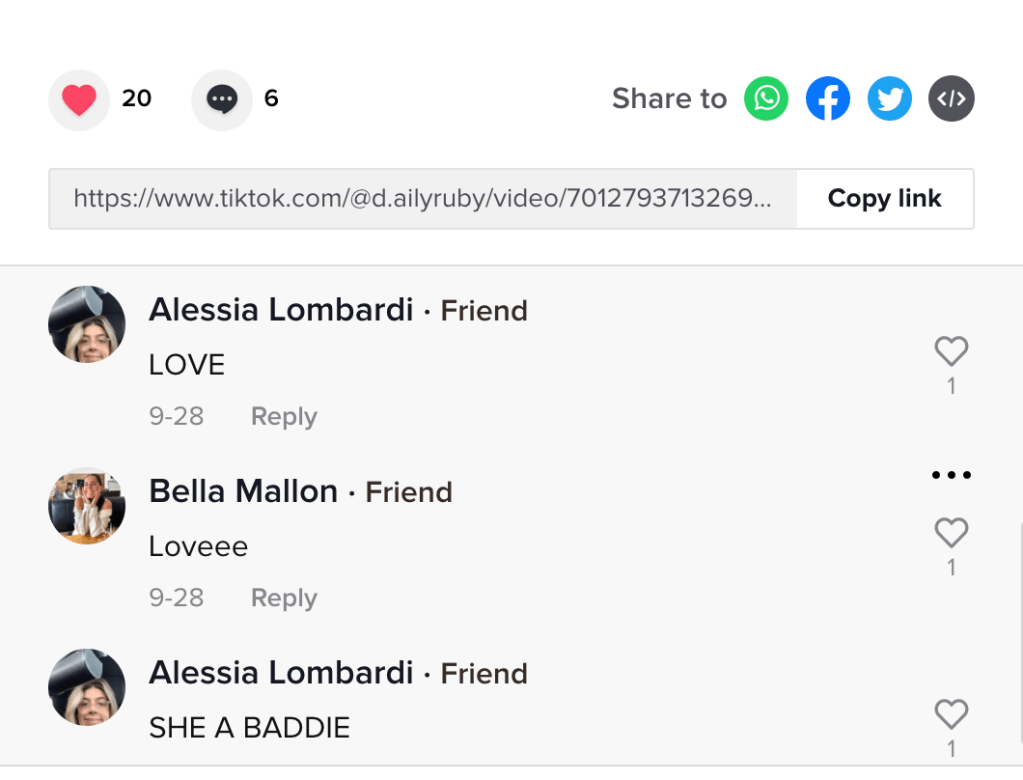
Task: Share the video to Facebook
Action: click(828, 99)
